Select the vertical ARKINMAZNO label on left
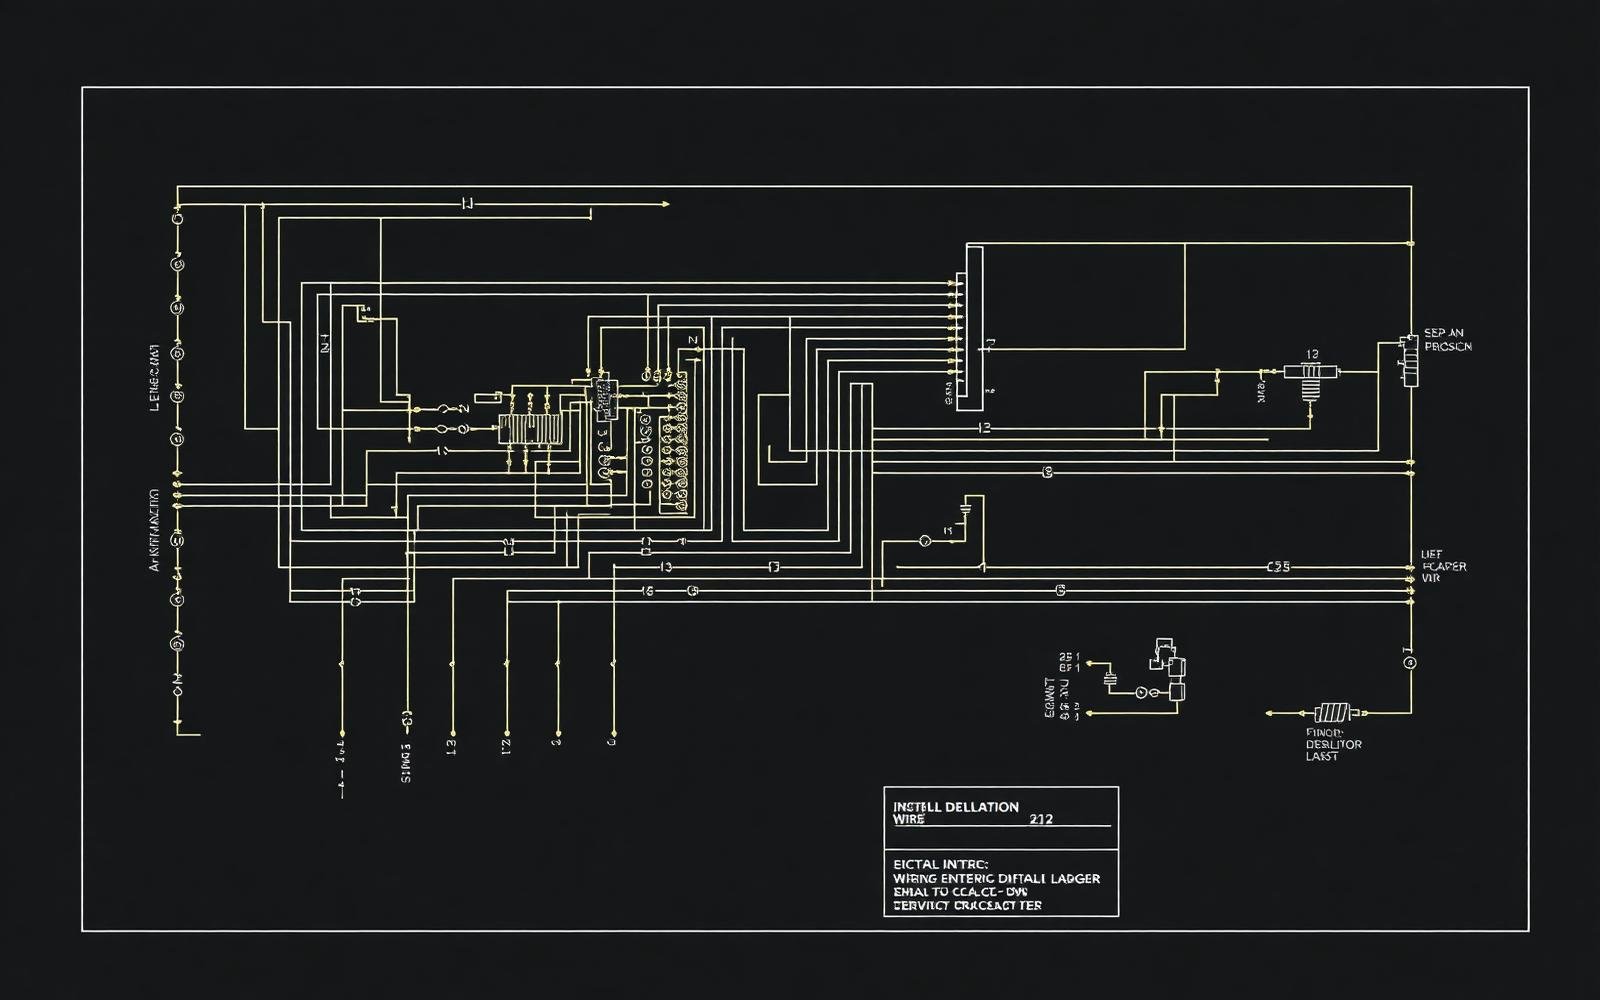 (x=154, y=529)
